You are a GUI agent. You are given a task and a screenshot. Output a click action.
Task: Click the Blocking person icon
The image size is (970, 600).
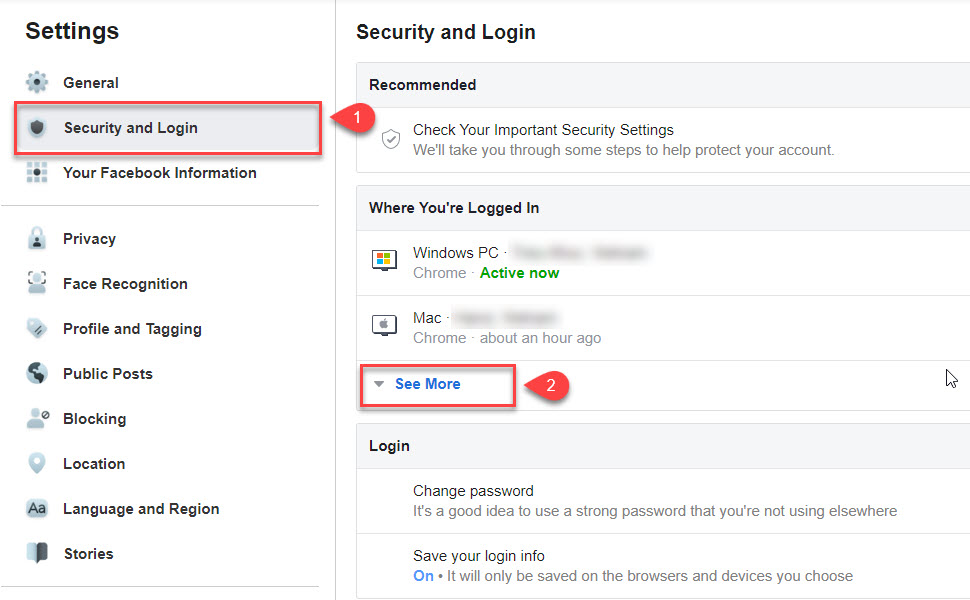(x=38, y=418)
